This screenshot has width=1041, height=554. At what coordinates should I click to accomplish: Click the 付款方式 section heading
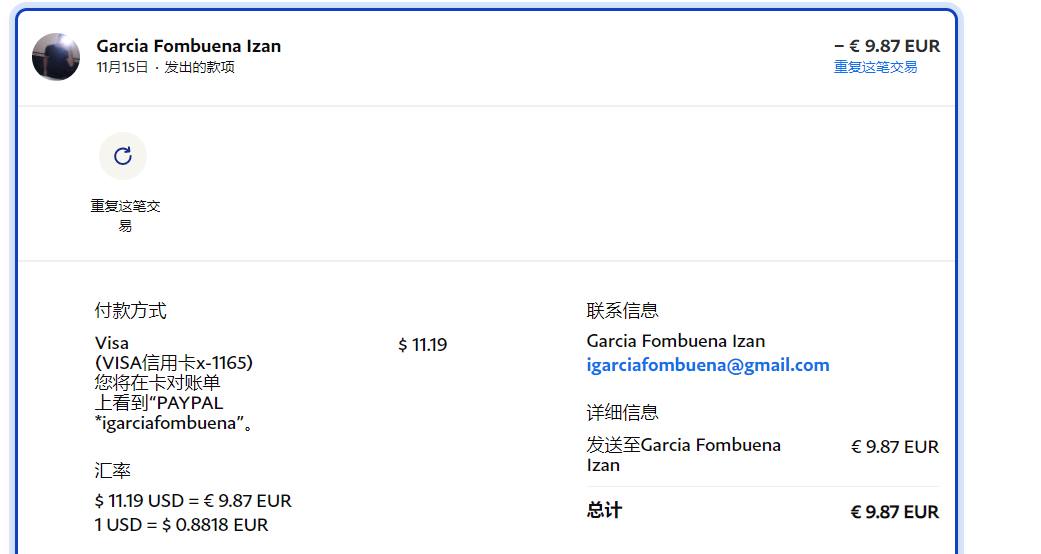[x=131, y=311]
